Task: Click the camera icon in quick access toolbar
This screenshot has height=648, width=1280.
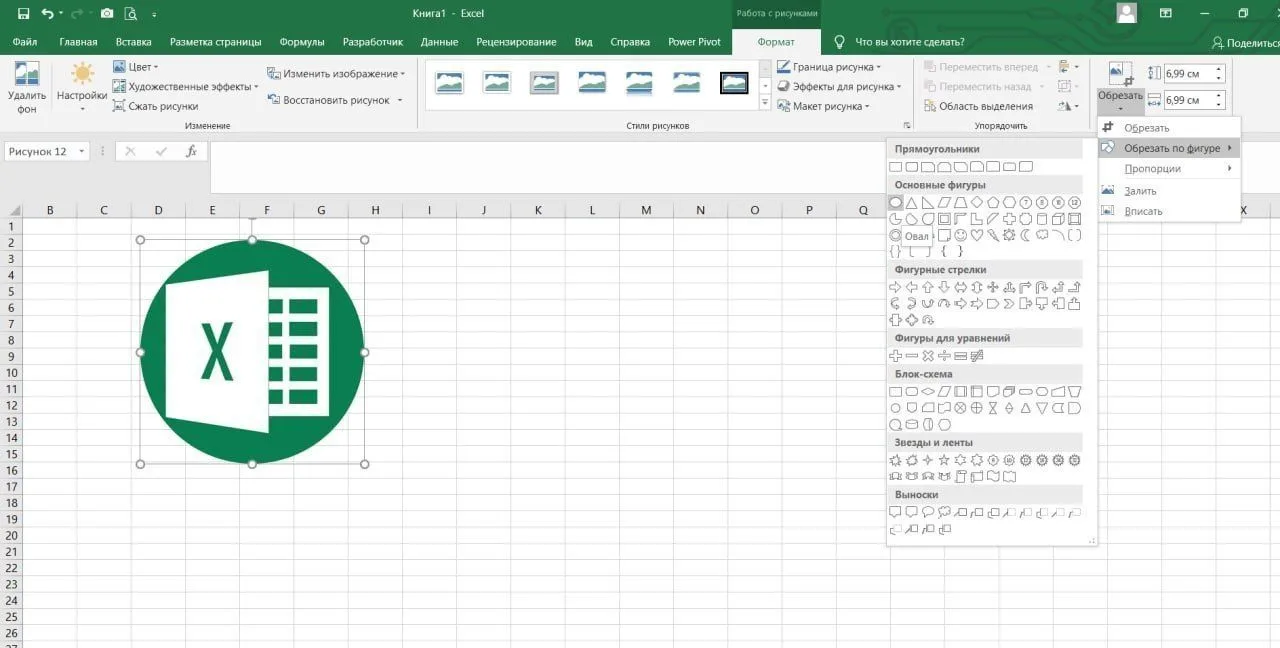Action: point(107,14)
